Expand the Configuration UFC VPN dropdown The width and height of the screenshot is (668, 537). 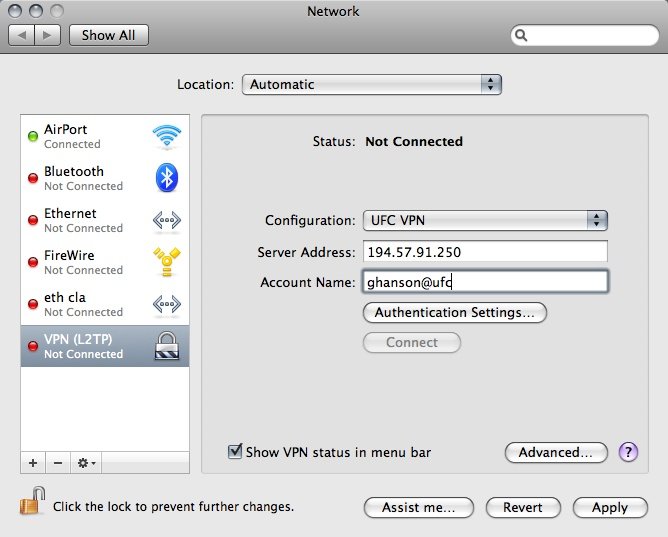(x=484, y=220)
